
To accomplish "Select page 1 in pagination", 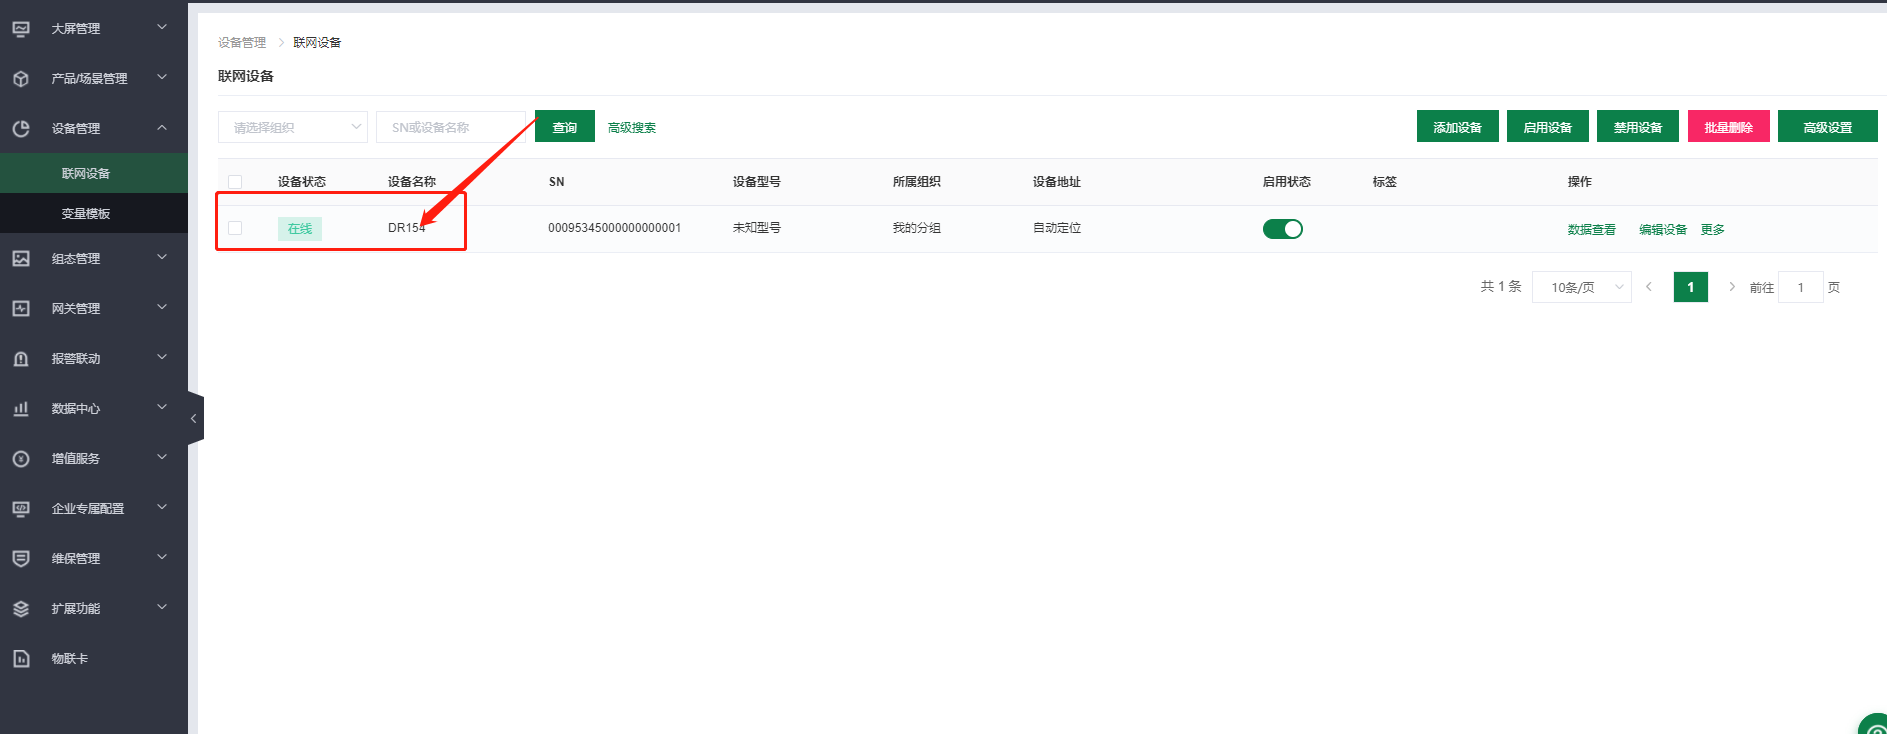I will click(x=1691, y=287).
